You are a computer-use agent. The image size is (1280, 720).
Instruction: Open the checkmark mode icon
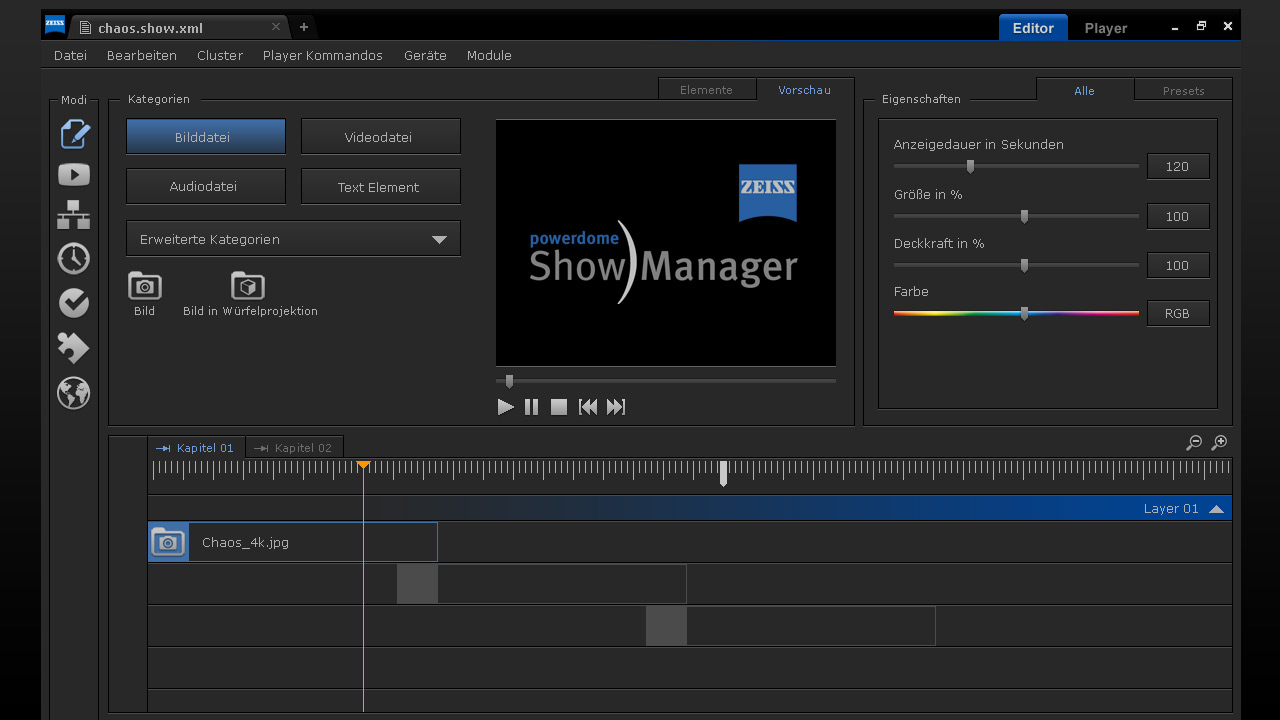pyautogui.click(x=73, y=303)
